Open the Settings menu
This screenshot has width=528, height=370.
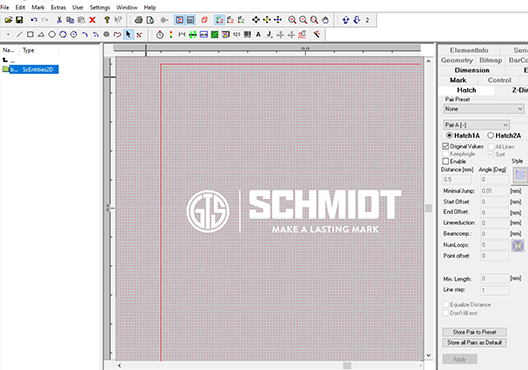tap(100, 7)
